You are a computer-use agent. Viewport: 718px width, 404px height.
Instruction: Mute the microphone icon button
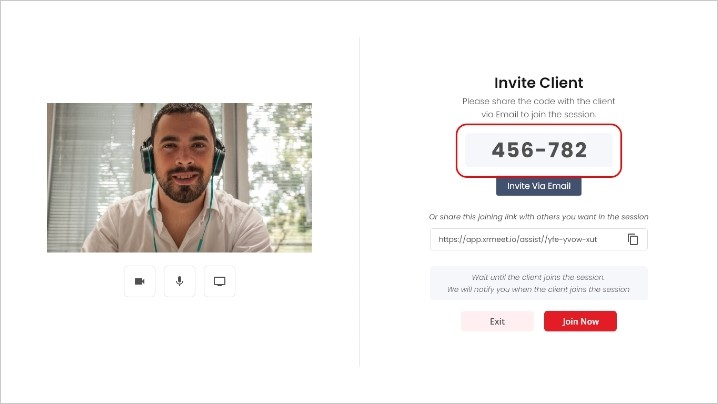point(180,281)
